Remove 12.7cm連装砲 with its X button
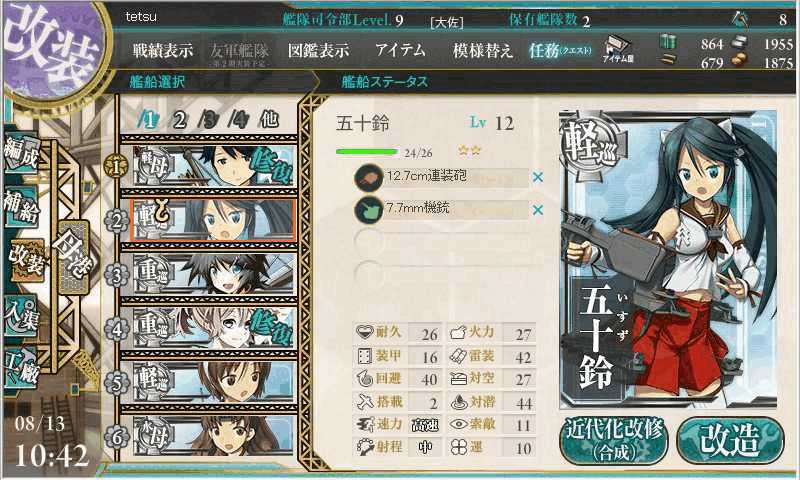 pyautogui.click(x=538, y=178)
